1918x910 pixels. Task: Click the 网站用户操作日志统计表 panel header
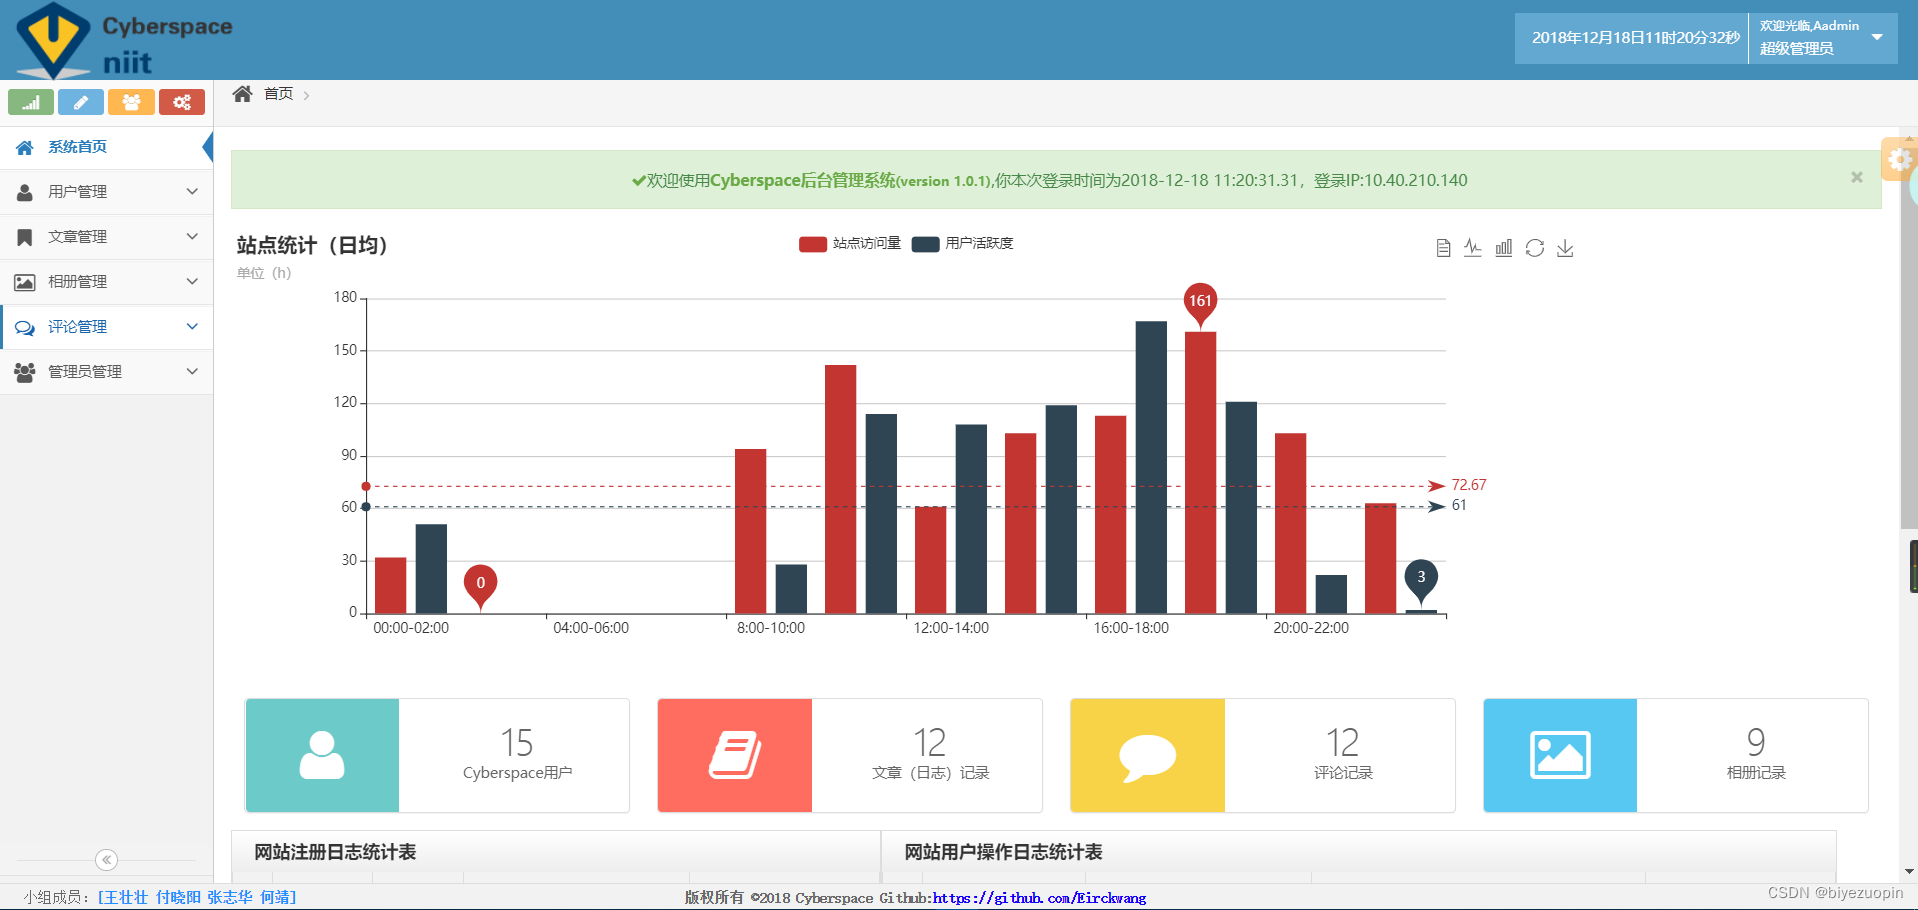pos(1359,852)
